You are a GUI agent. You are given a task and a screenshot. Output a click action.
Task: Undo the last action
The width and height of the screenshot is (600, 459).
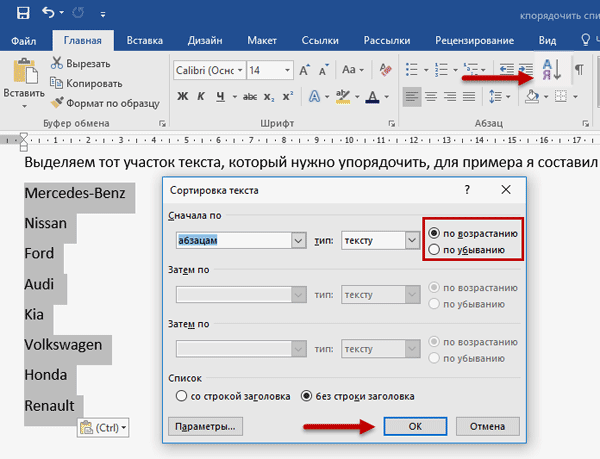(48, 13)
